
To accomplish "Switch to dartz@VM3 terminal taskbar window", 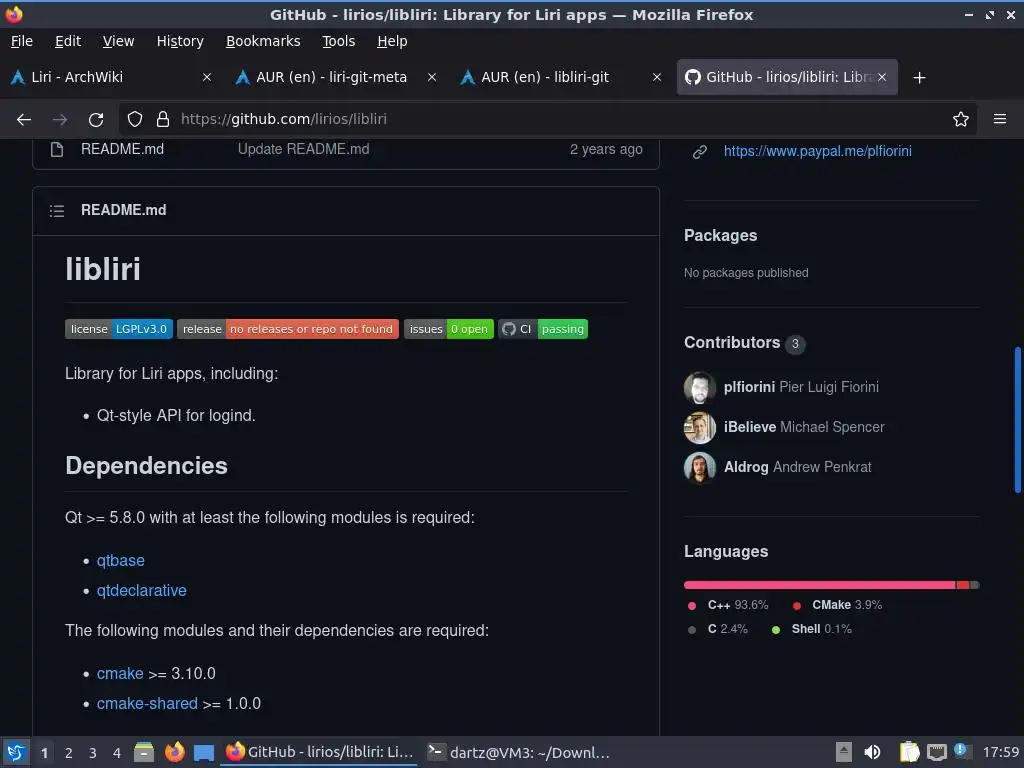I will click(x=519, y=752).
